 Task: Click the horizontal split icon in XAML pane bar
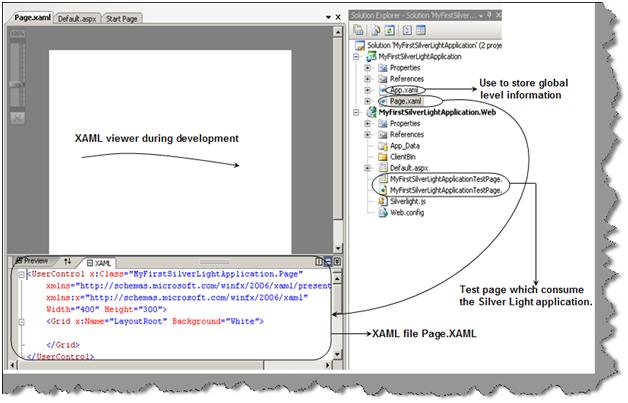[328, 262]
